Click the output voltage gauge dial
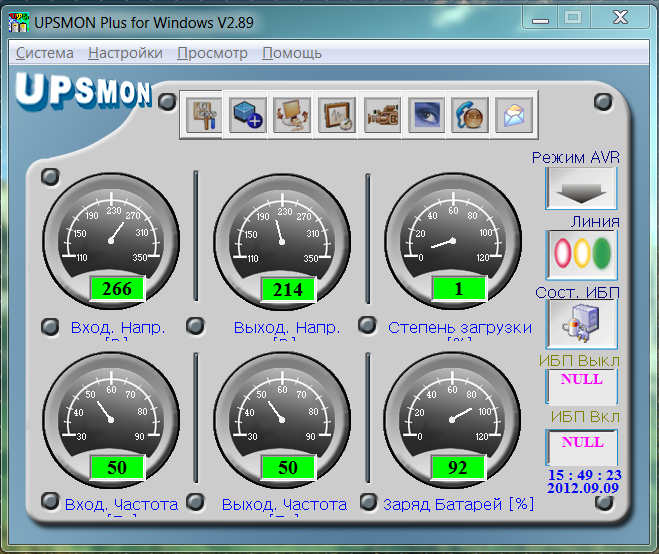 pos(282,241)
